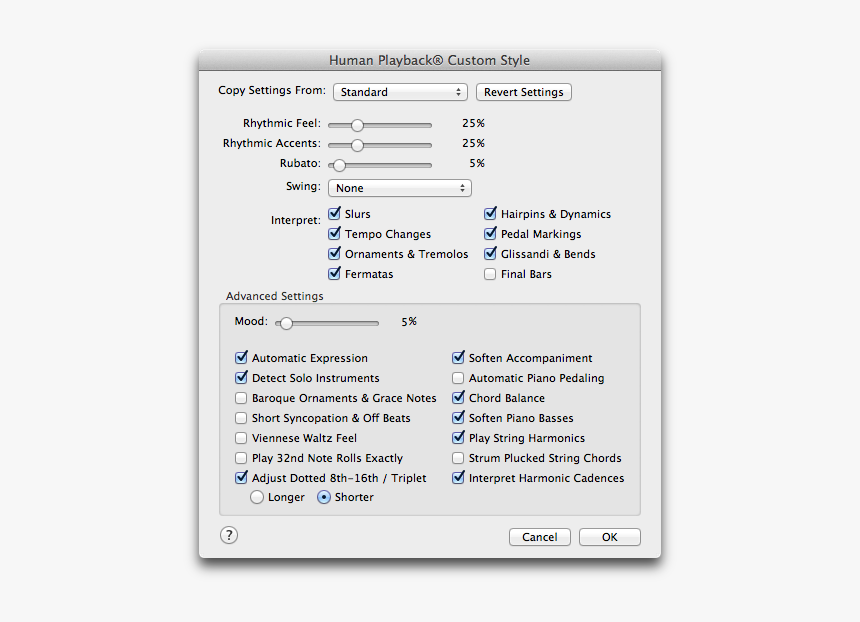This screenshot has width=860, height=622.
Task: Click the Rubato slider handle
Action: coord(340,165)
